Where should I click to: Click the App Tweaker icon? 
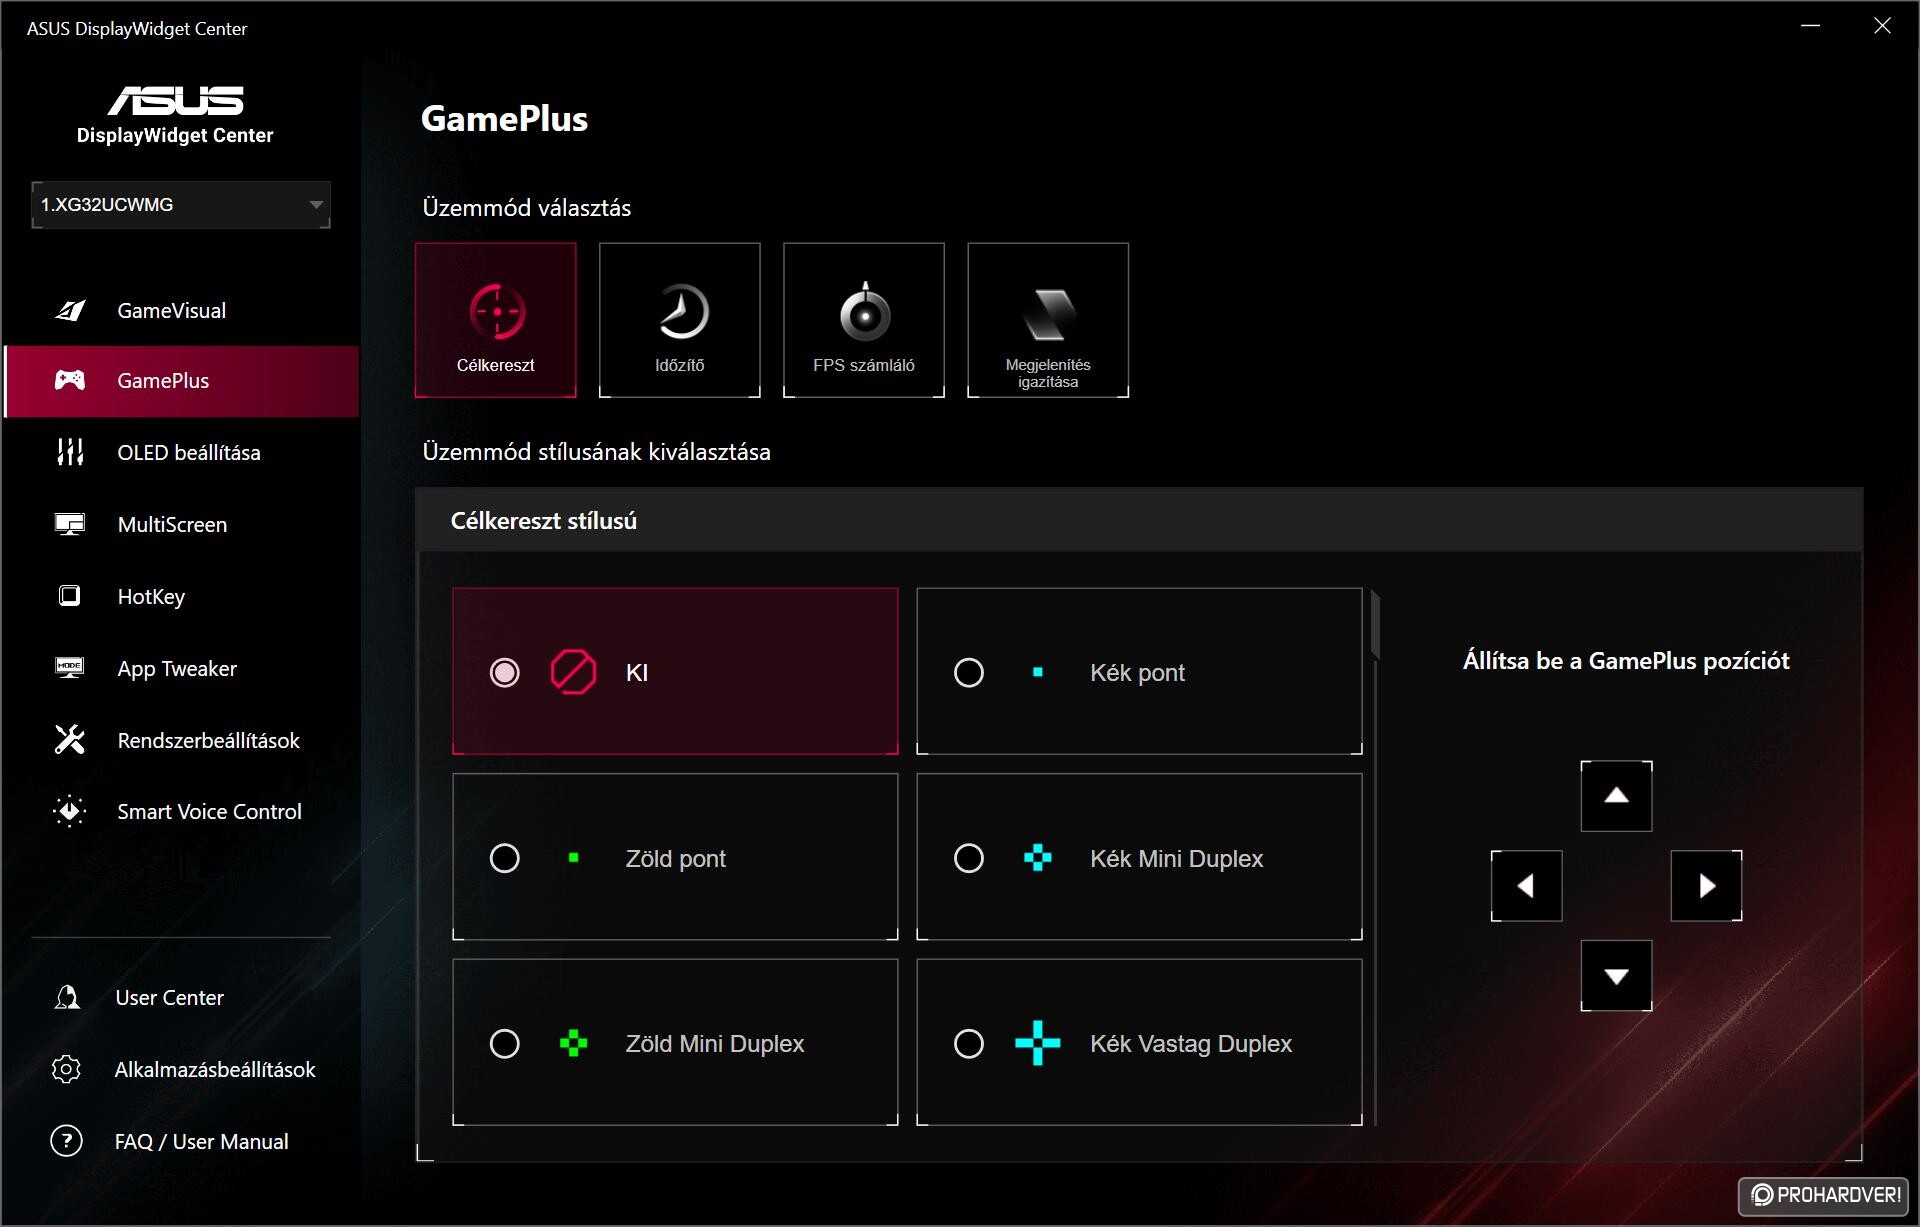tap(70, 668)
